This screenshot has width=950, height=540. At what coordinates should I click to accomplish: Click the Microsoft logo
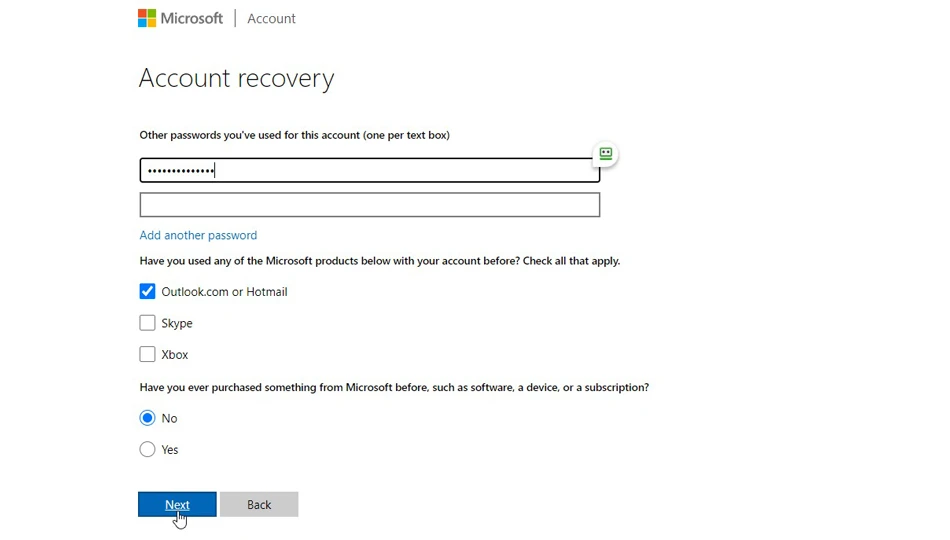tap(181, 18)
